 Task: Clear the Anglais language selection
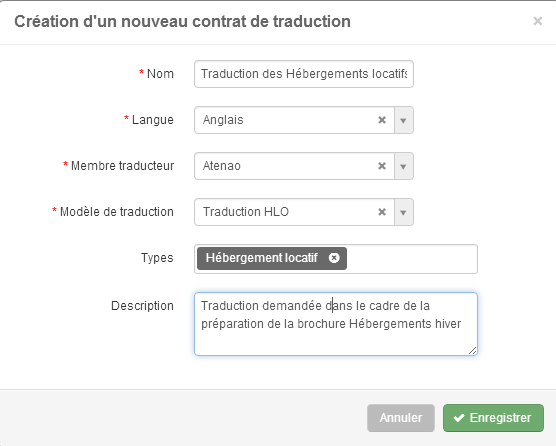coord(382,120)
